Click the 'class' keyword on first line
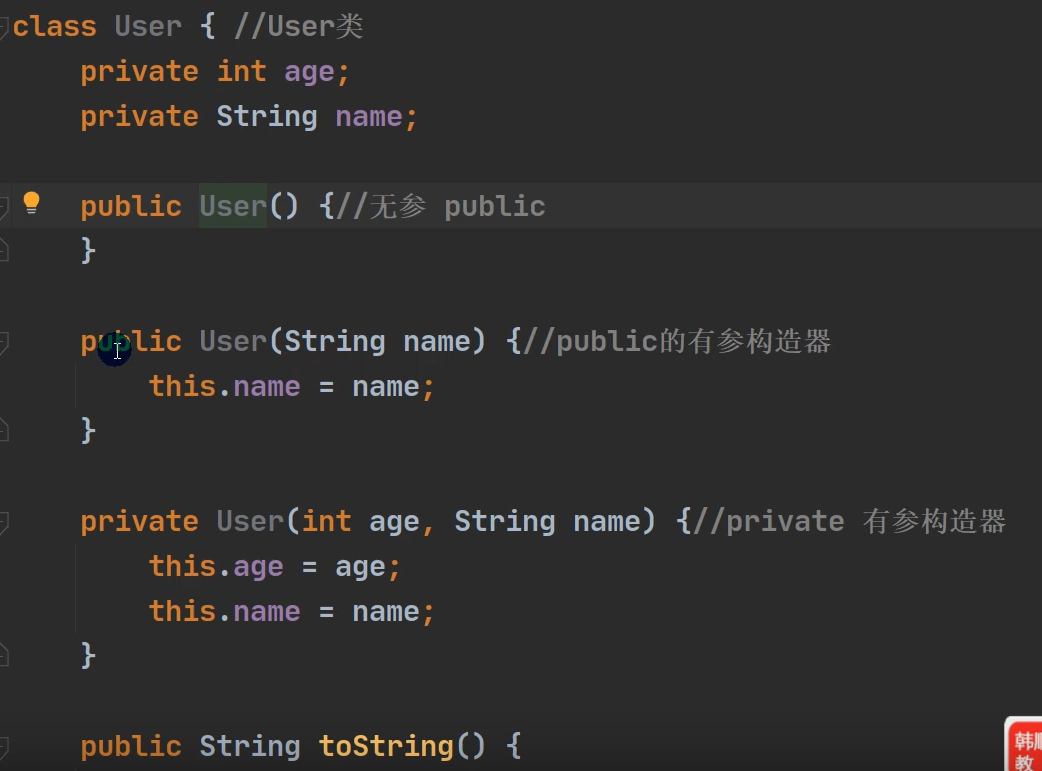This screenshot has width=1042, height=771. 54,27
